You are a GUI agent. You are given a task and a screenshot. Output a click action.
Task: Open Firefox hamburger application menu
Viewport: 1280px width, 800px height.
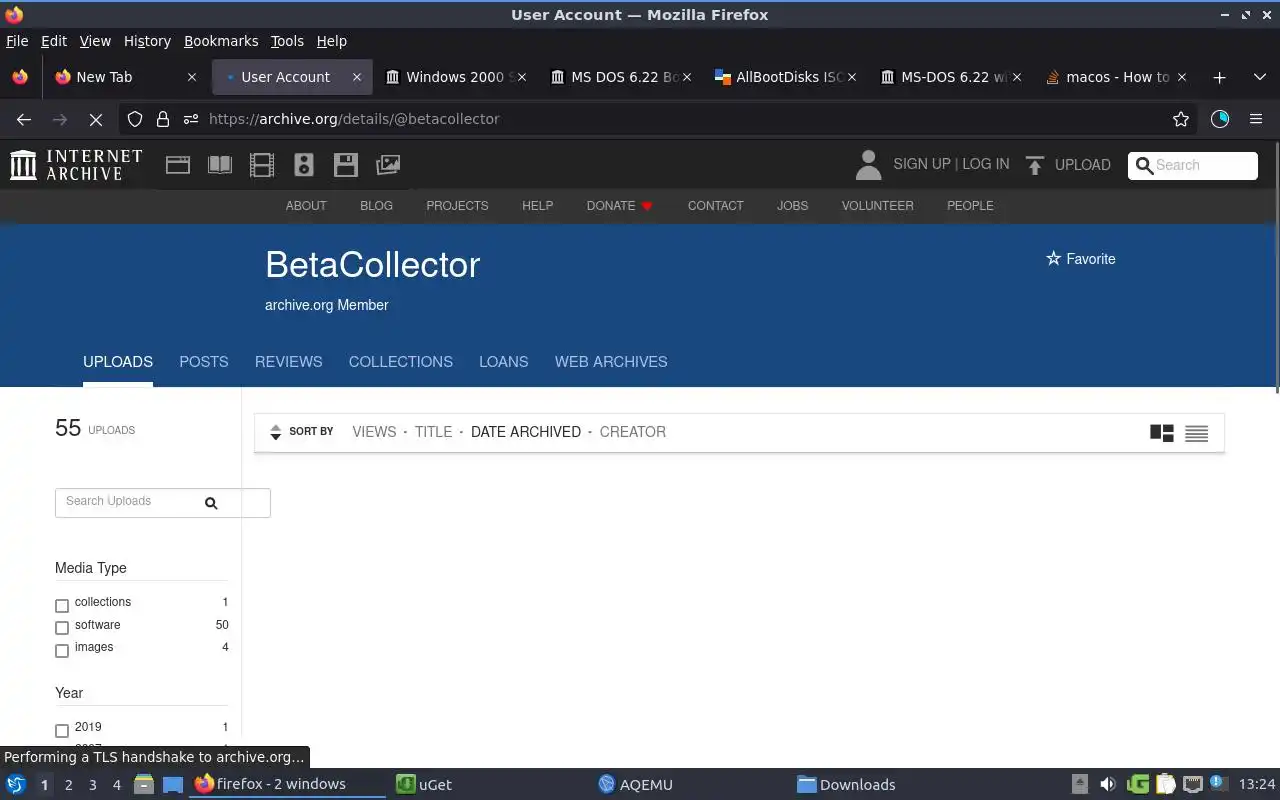(x=1256, y=119)
